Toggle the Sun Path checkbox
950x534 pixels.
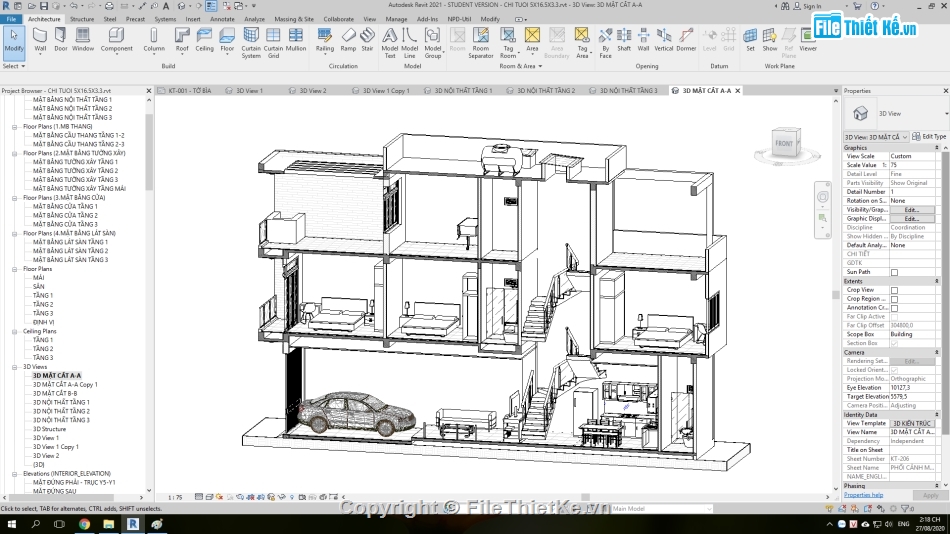click(x=894, y=272)
